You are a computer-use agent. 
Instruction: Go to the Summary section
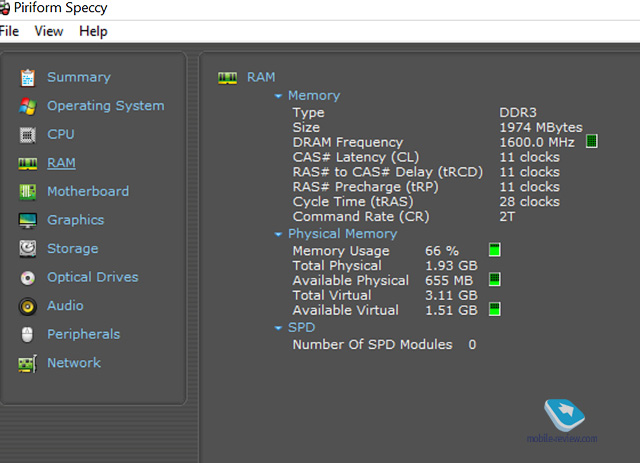tap(79, 77)
